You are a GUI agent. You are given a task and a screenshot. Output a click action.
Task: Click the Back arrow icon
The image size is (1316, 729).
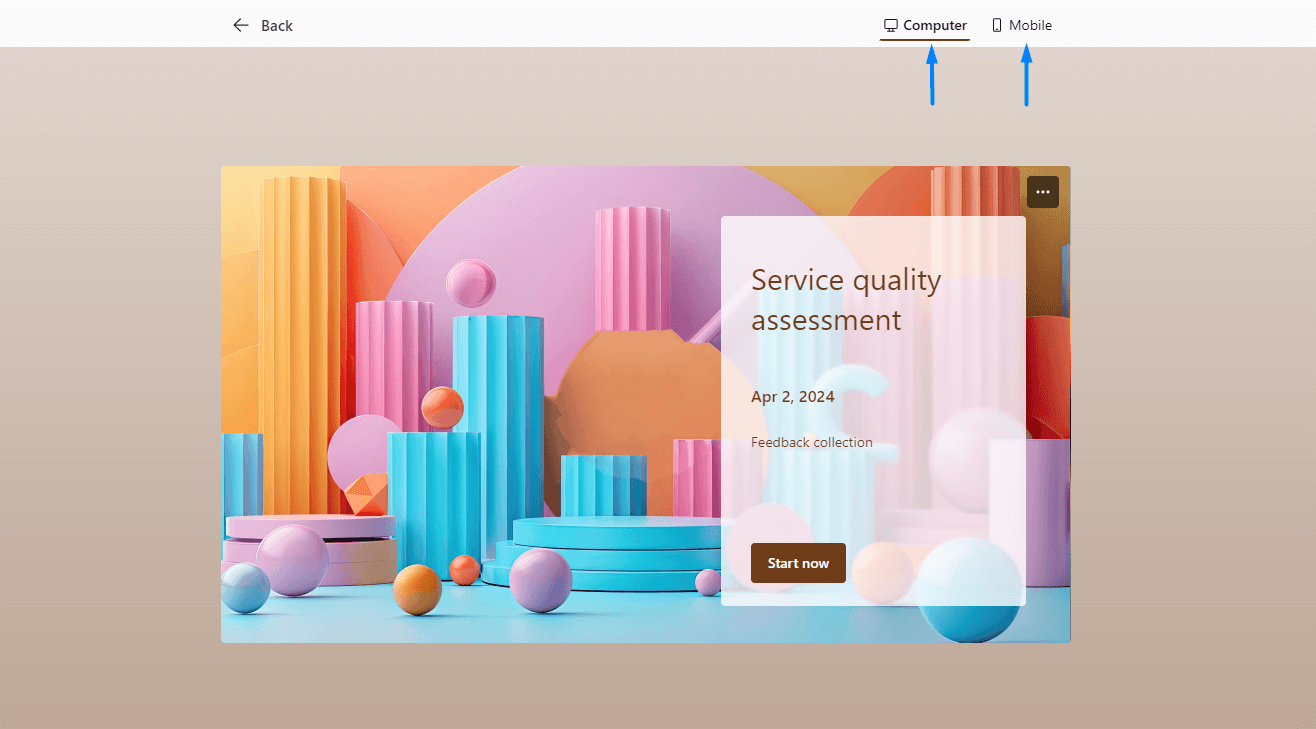pyautogui.click(x=240, y=25)
